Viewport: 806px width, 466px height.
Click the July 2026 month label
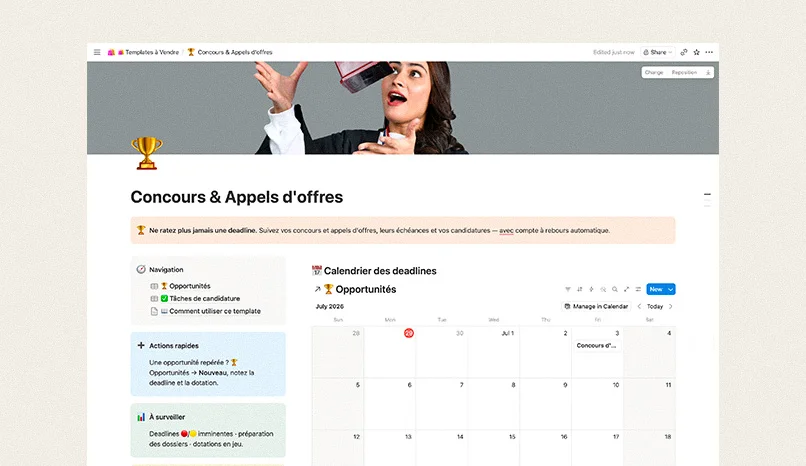click(x=329, y=306)
